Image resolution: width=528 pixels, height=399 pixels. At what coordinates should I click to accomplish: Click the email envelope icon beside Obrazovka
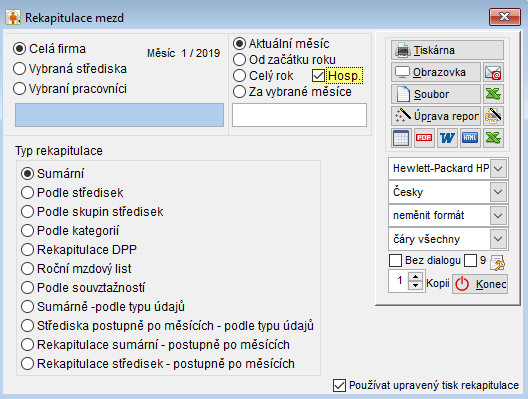click(x=493, y=72)
